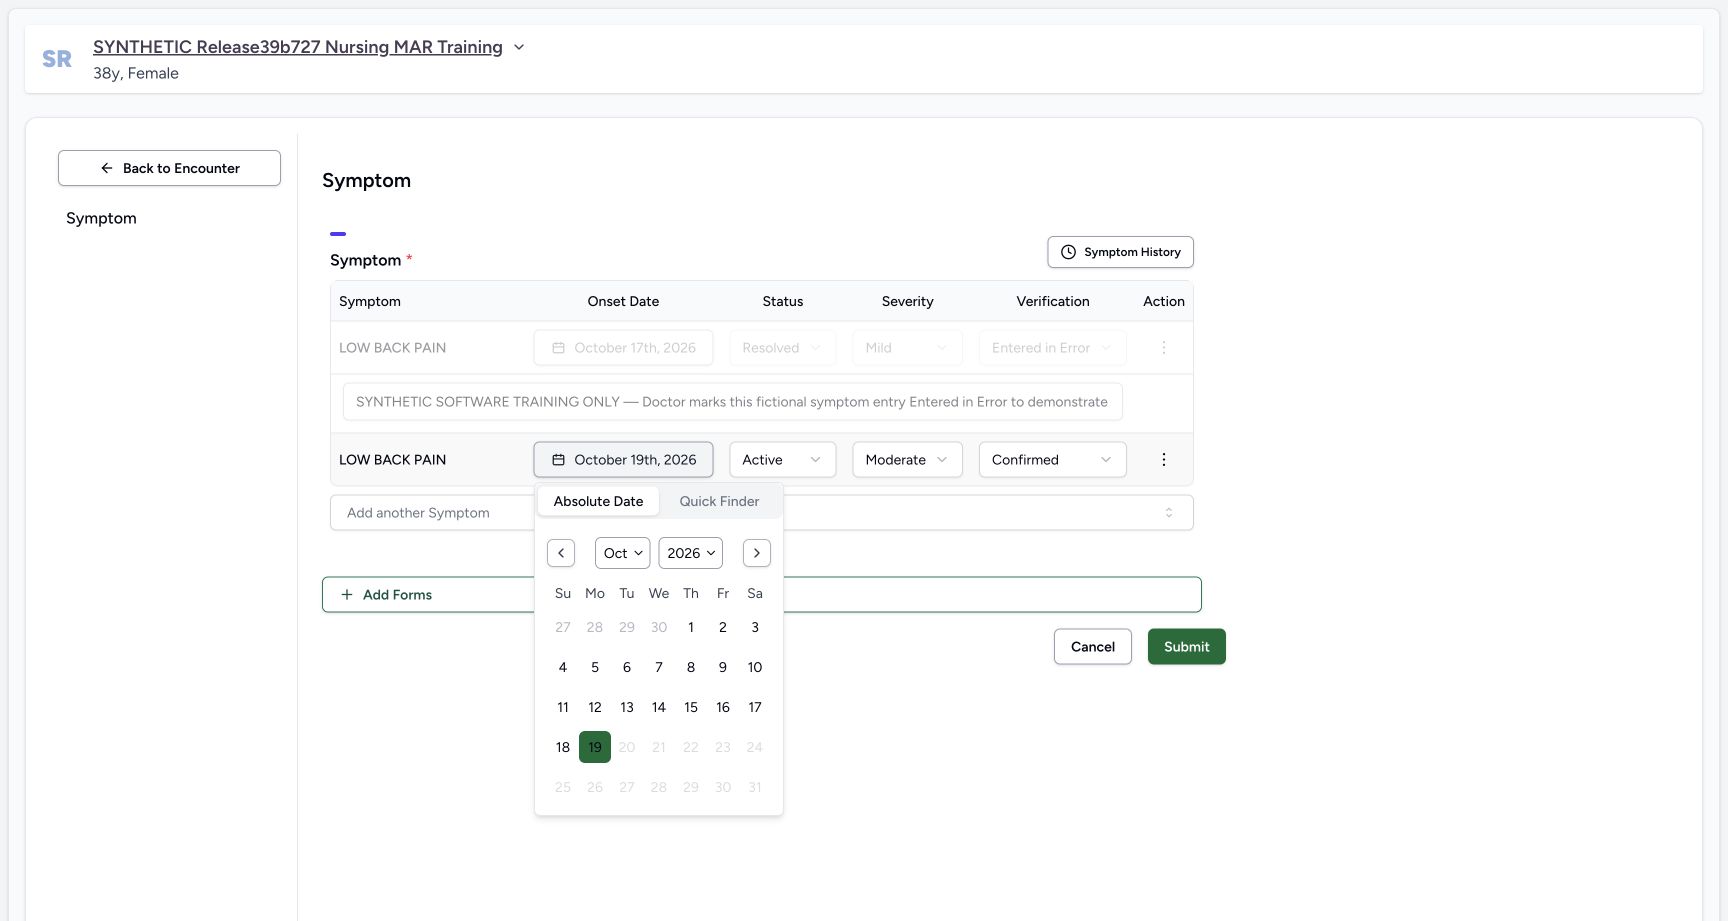Select October 3 in calendar
The image size is (1728, 921).
(755, 627)
